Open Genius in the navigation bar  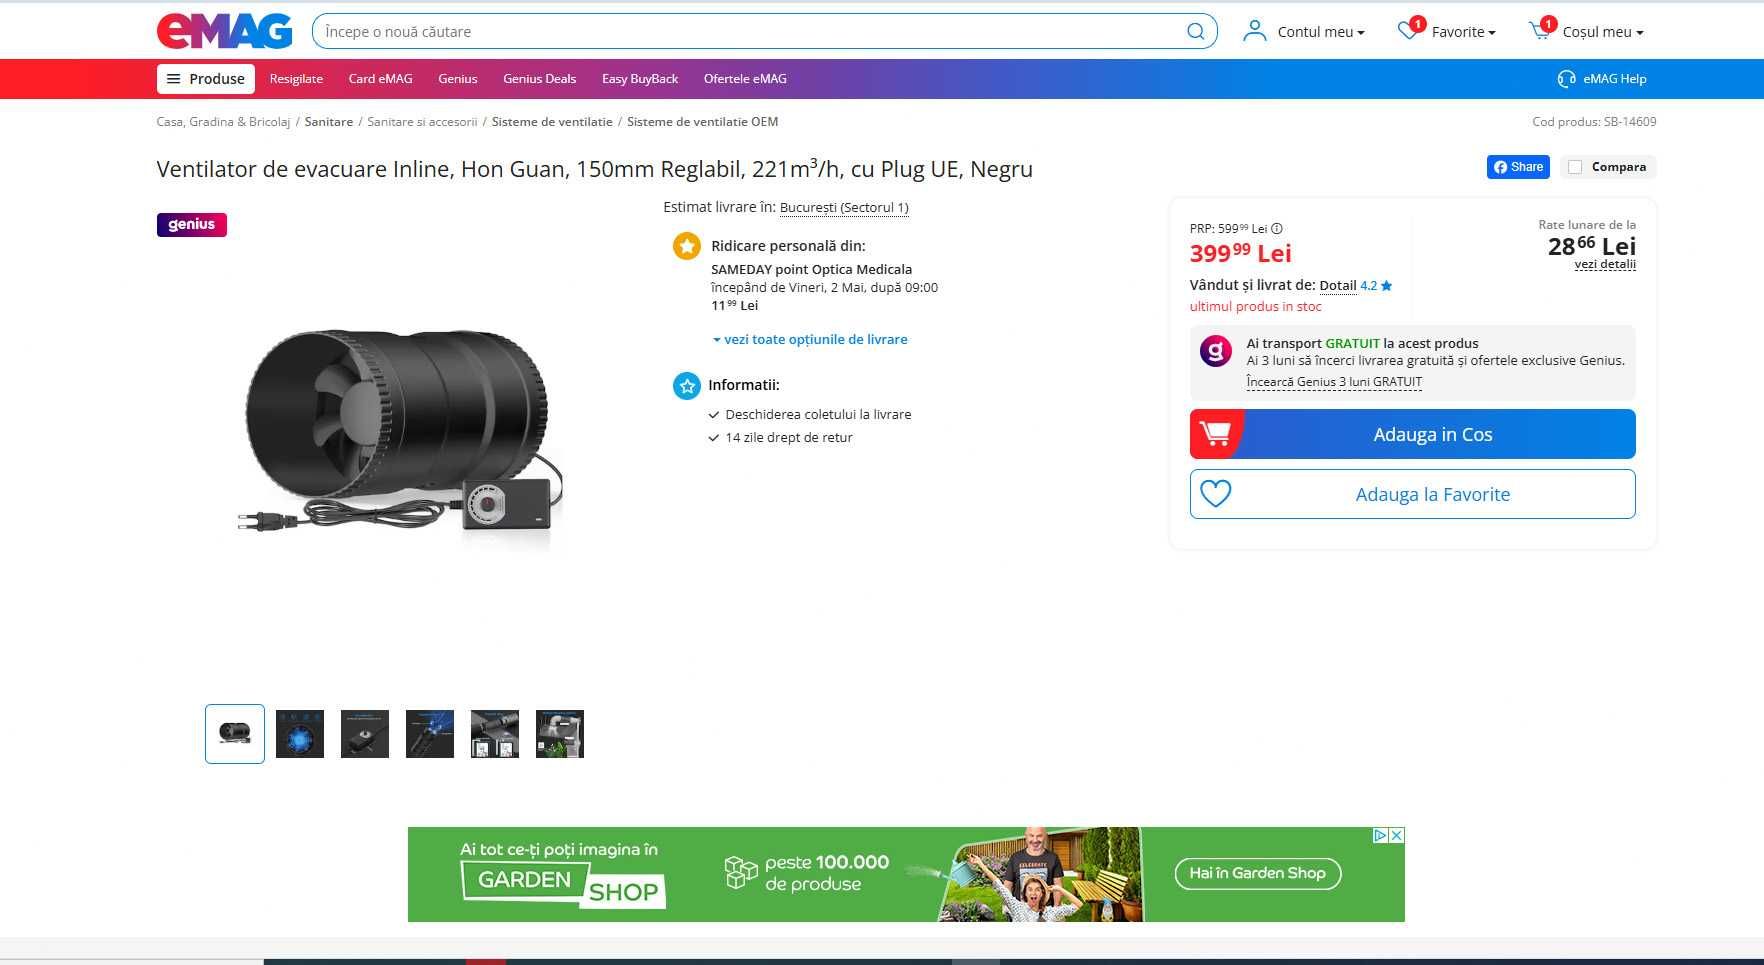click(457, 79)
